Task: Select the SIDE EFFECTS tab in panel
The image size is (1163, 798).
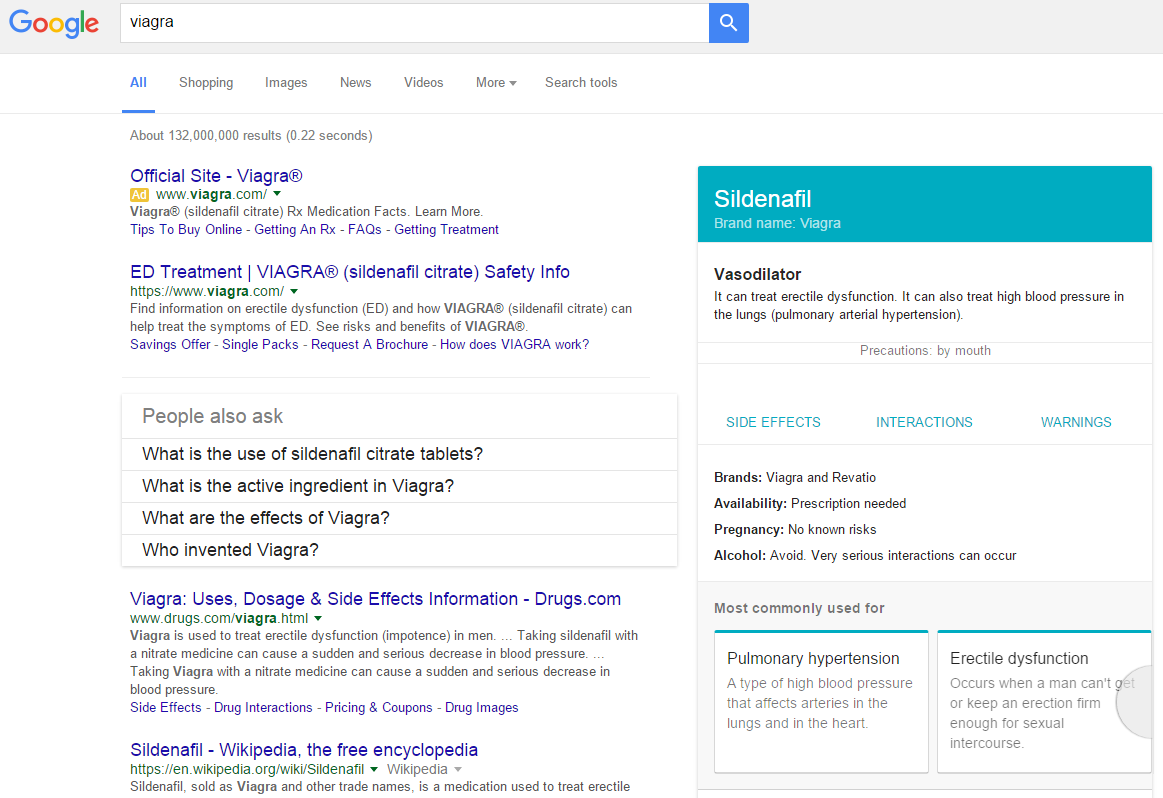Action: pos(773,422)
